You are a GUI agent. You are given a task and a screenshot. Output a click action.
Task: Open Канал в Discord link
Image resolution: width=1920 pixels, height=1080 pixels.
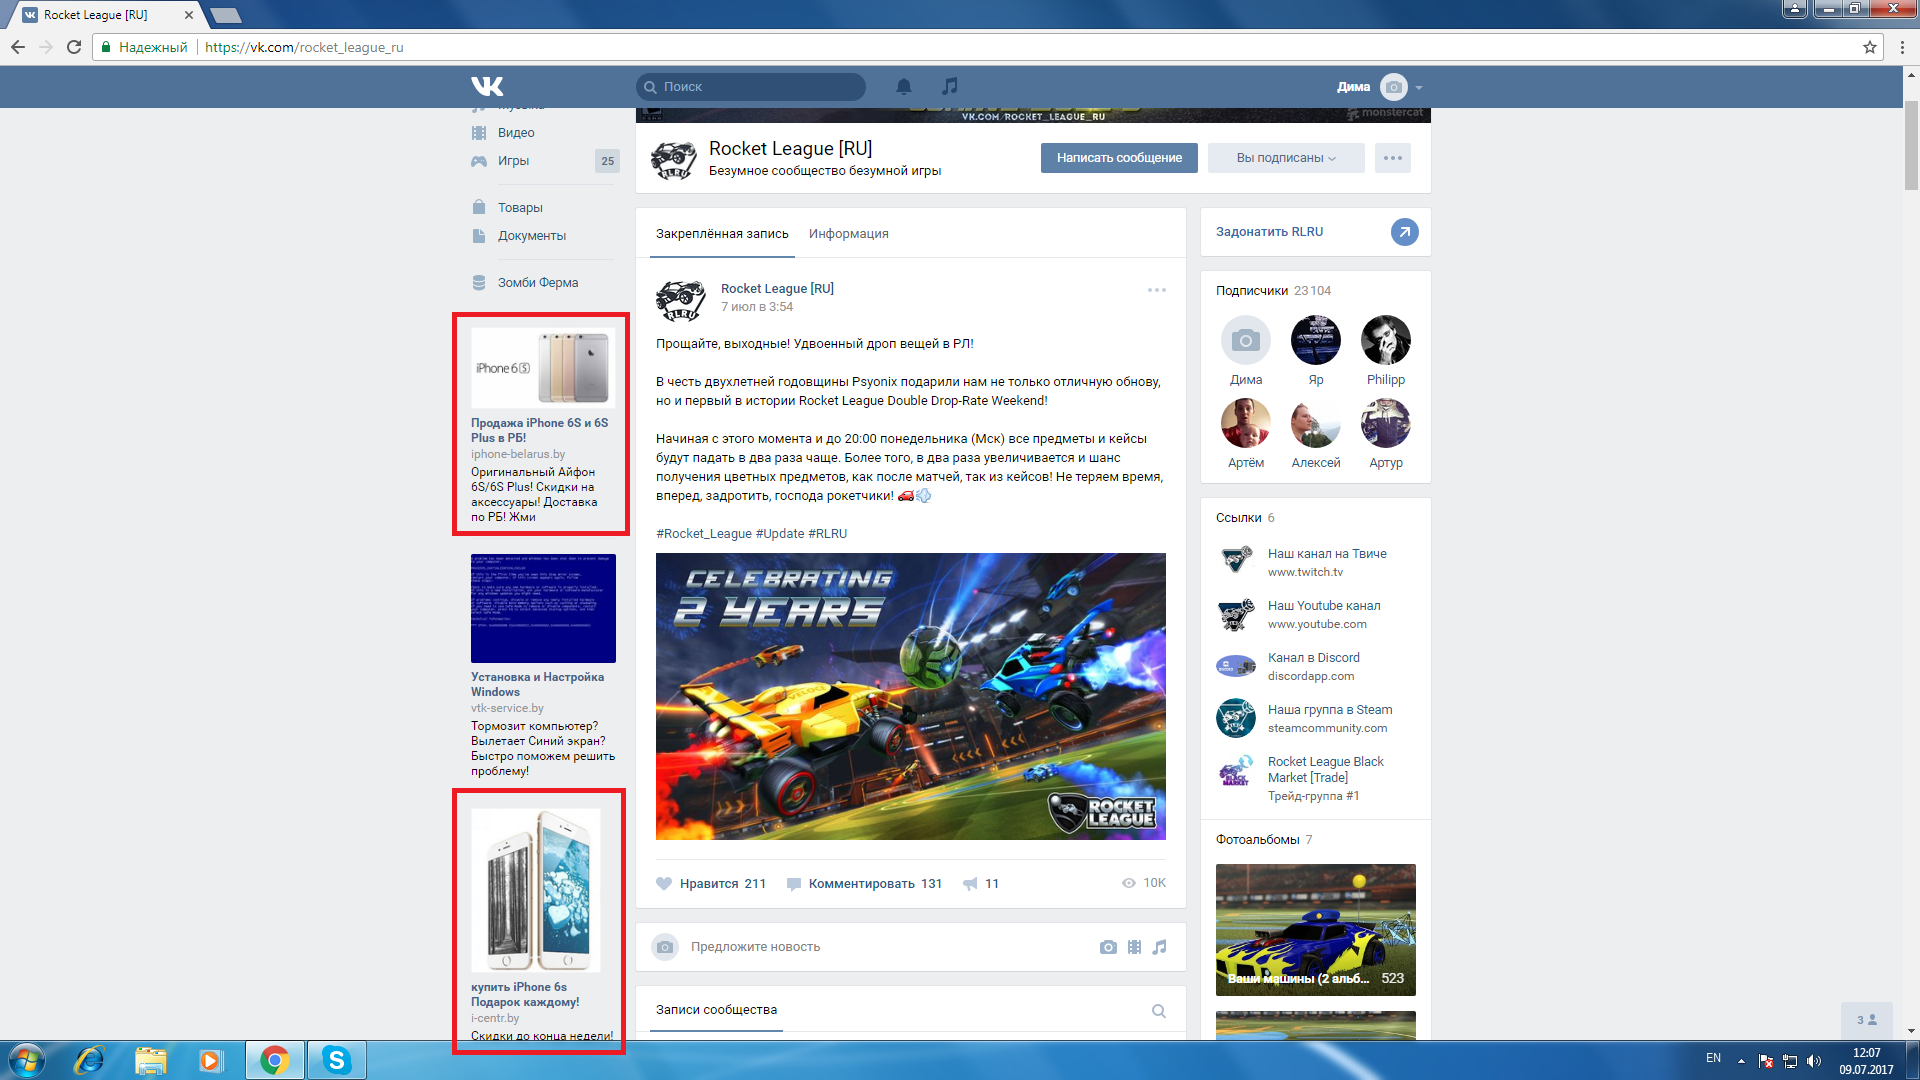[x=1313, y=657]
